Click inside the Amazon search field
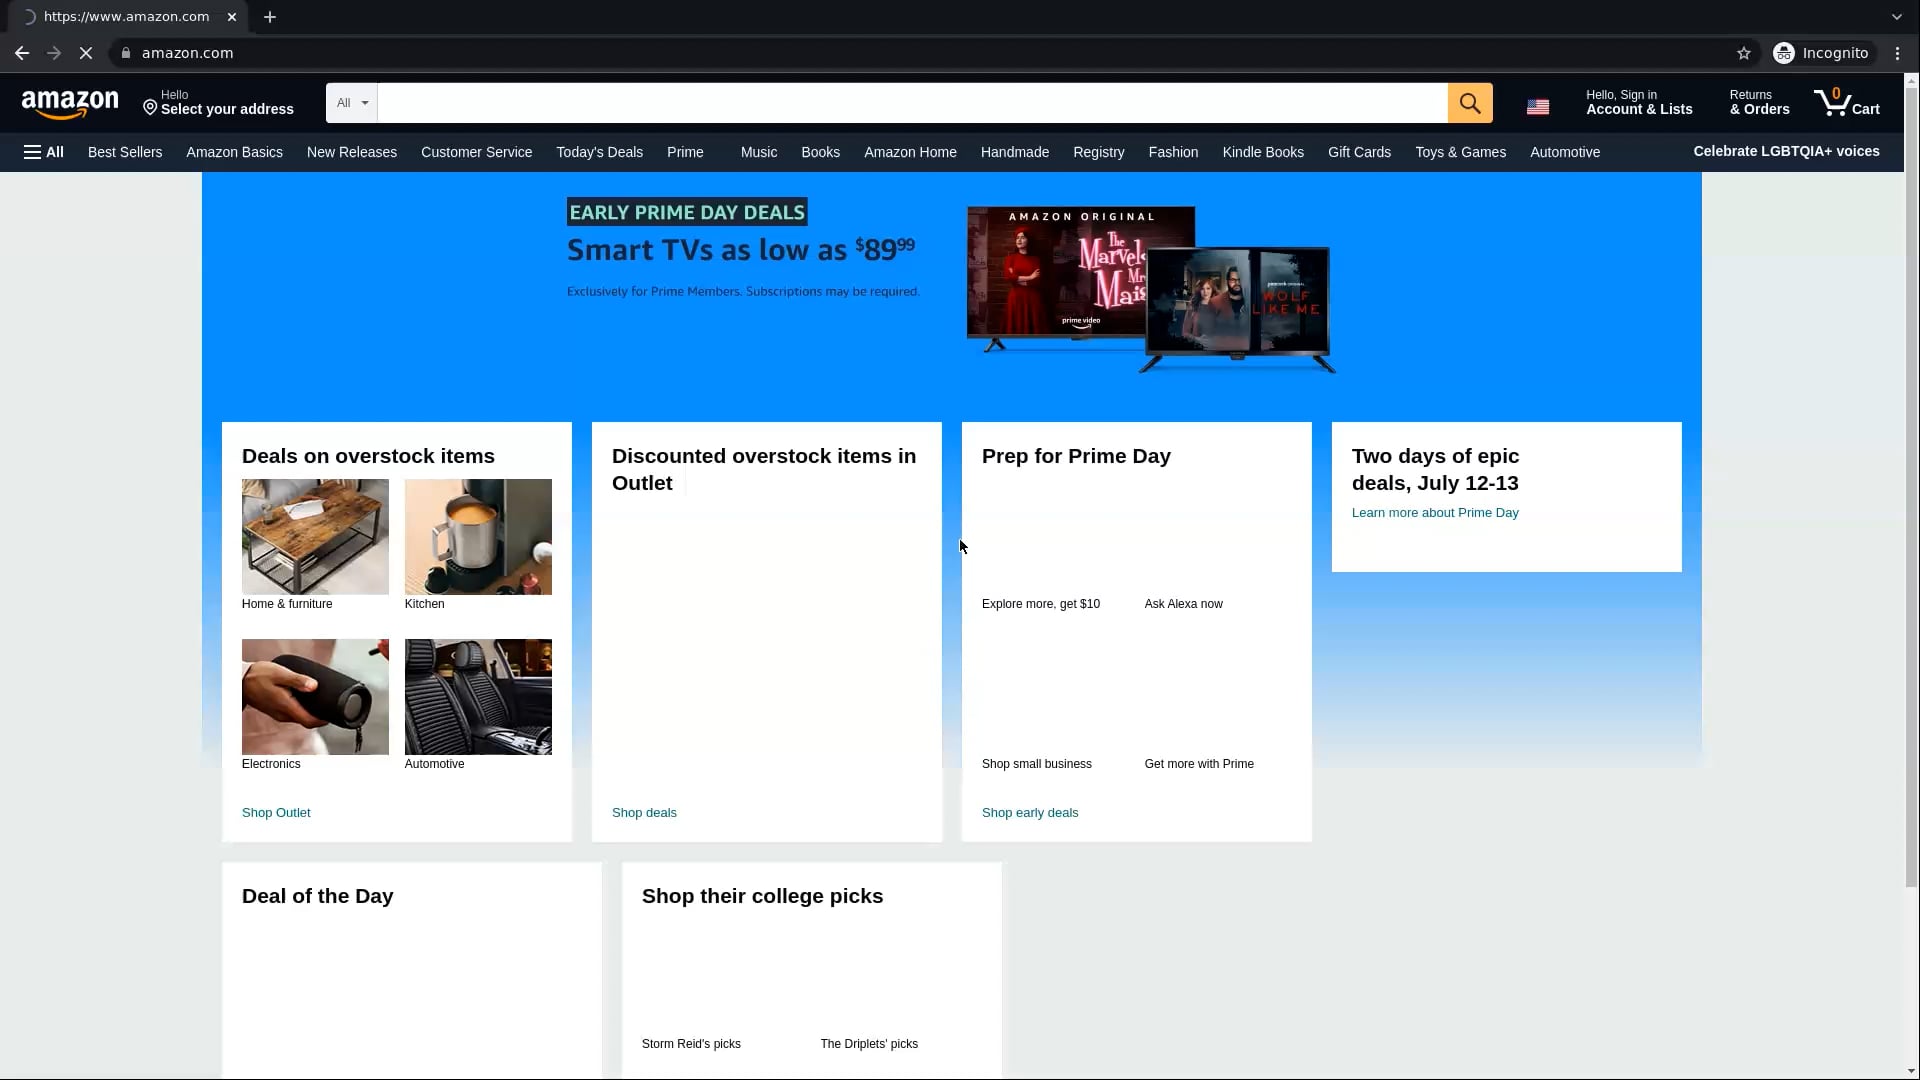The width and height of the screenshot is (1920, 1080). [900, 102]
